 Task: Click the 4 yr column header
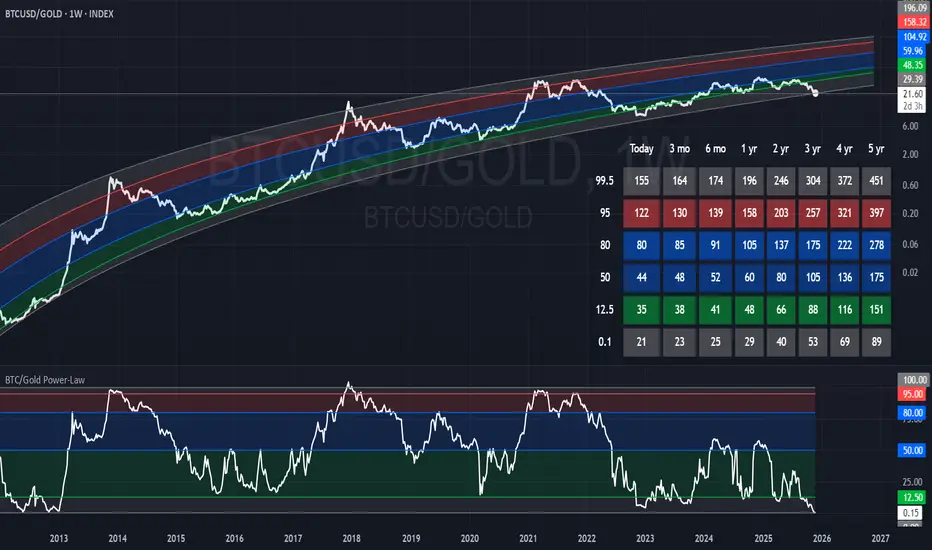pos(845,149)
